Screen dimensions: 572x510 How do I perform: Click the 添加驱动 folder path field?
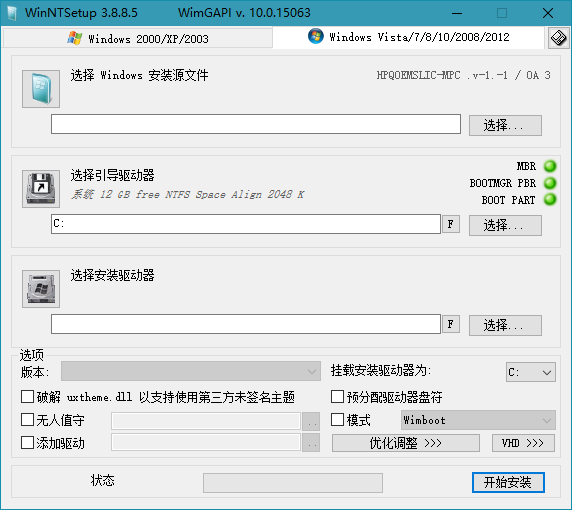(x=206, y=442)
